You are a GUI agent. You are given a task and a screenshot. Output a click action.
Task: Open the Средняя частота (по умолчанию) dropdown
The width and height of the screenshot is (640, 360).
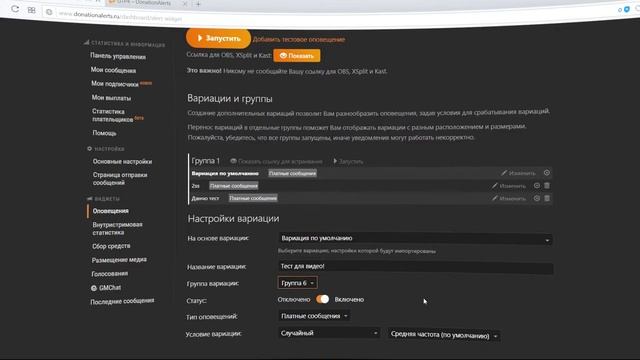point(444,335)
